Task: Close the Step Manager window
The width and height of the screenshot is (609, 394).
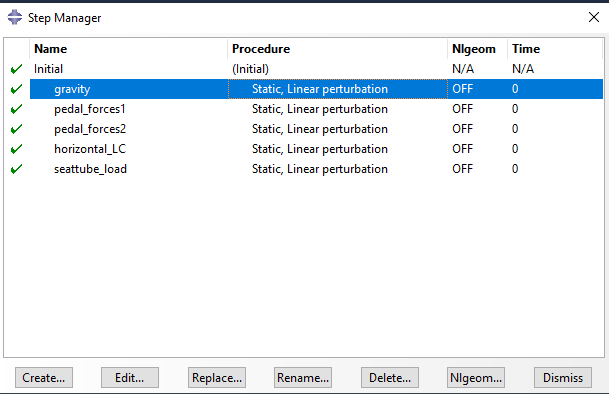Action: pyautogui.click(x=594, y=17)
